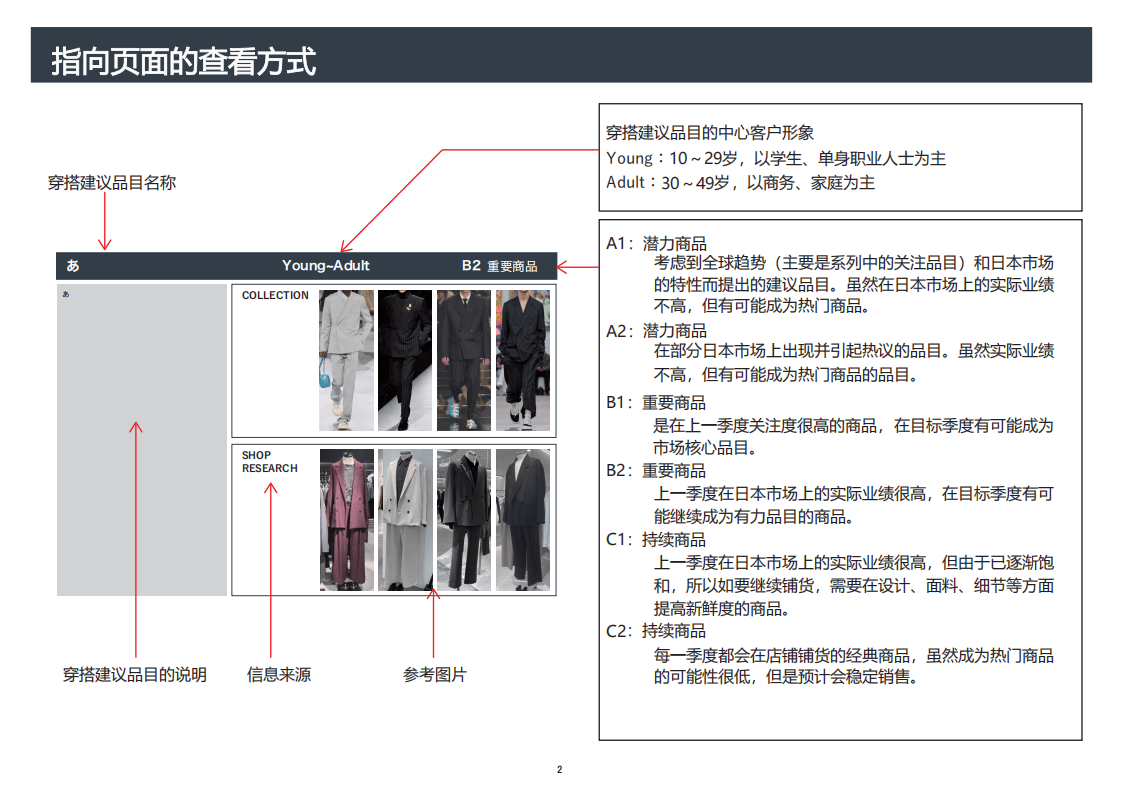Select the 穿搭建议品目的说明 caption
The width and height of the screenshot is (1123, 794).
(135, 675)
